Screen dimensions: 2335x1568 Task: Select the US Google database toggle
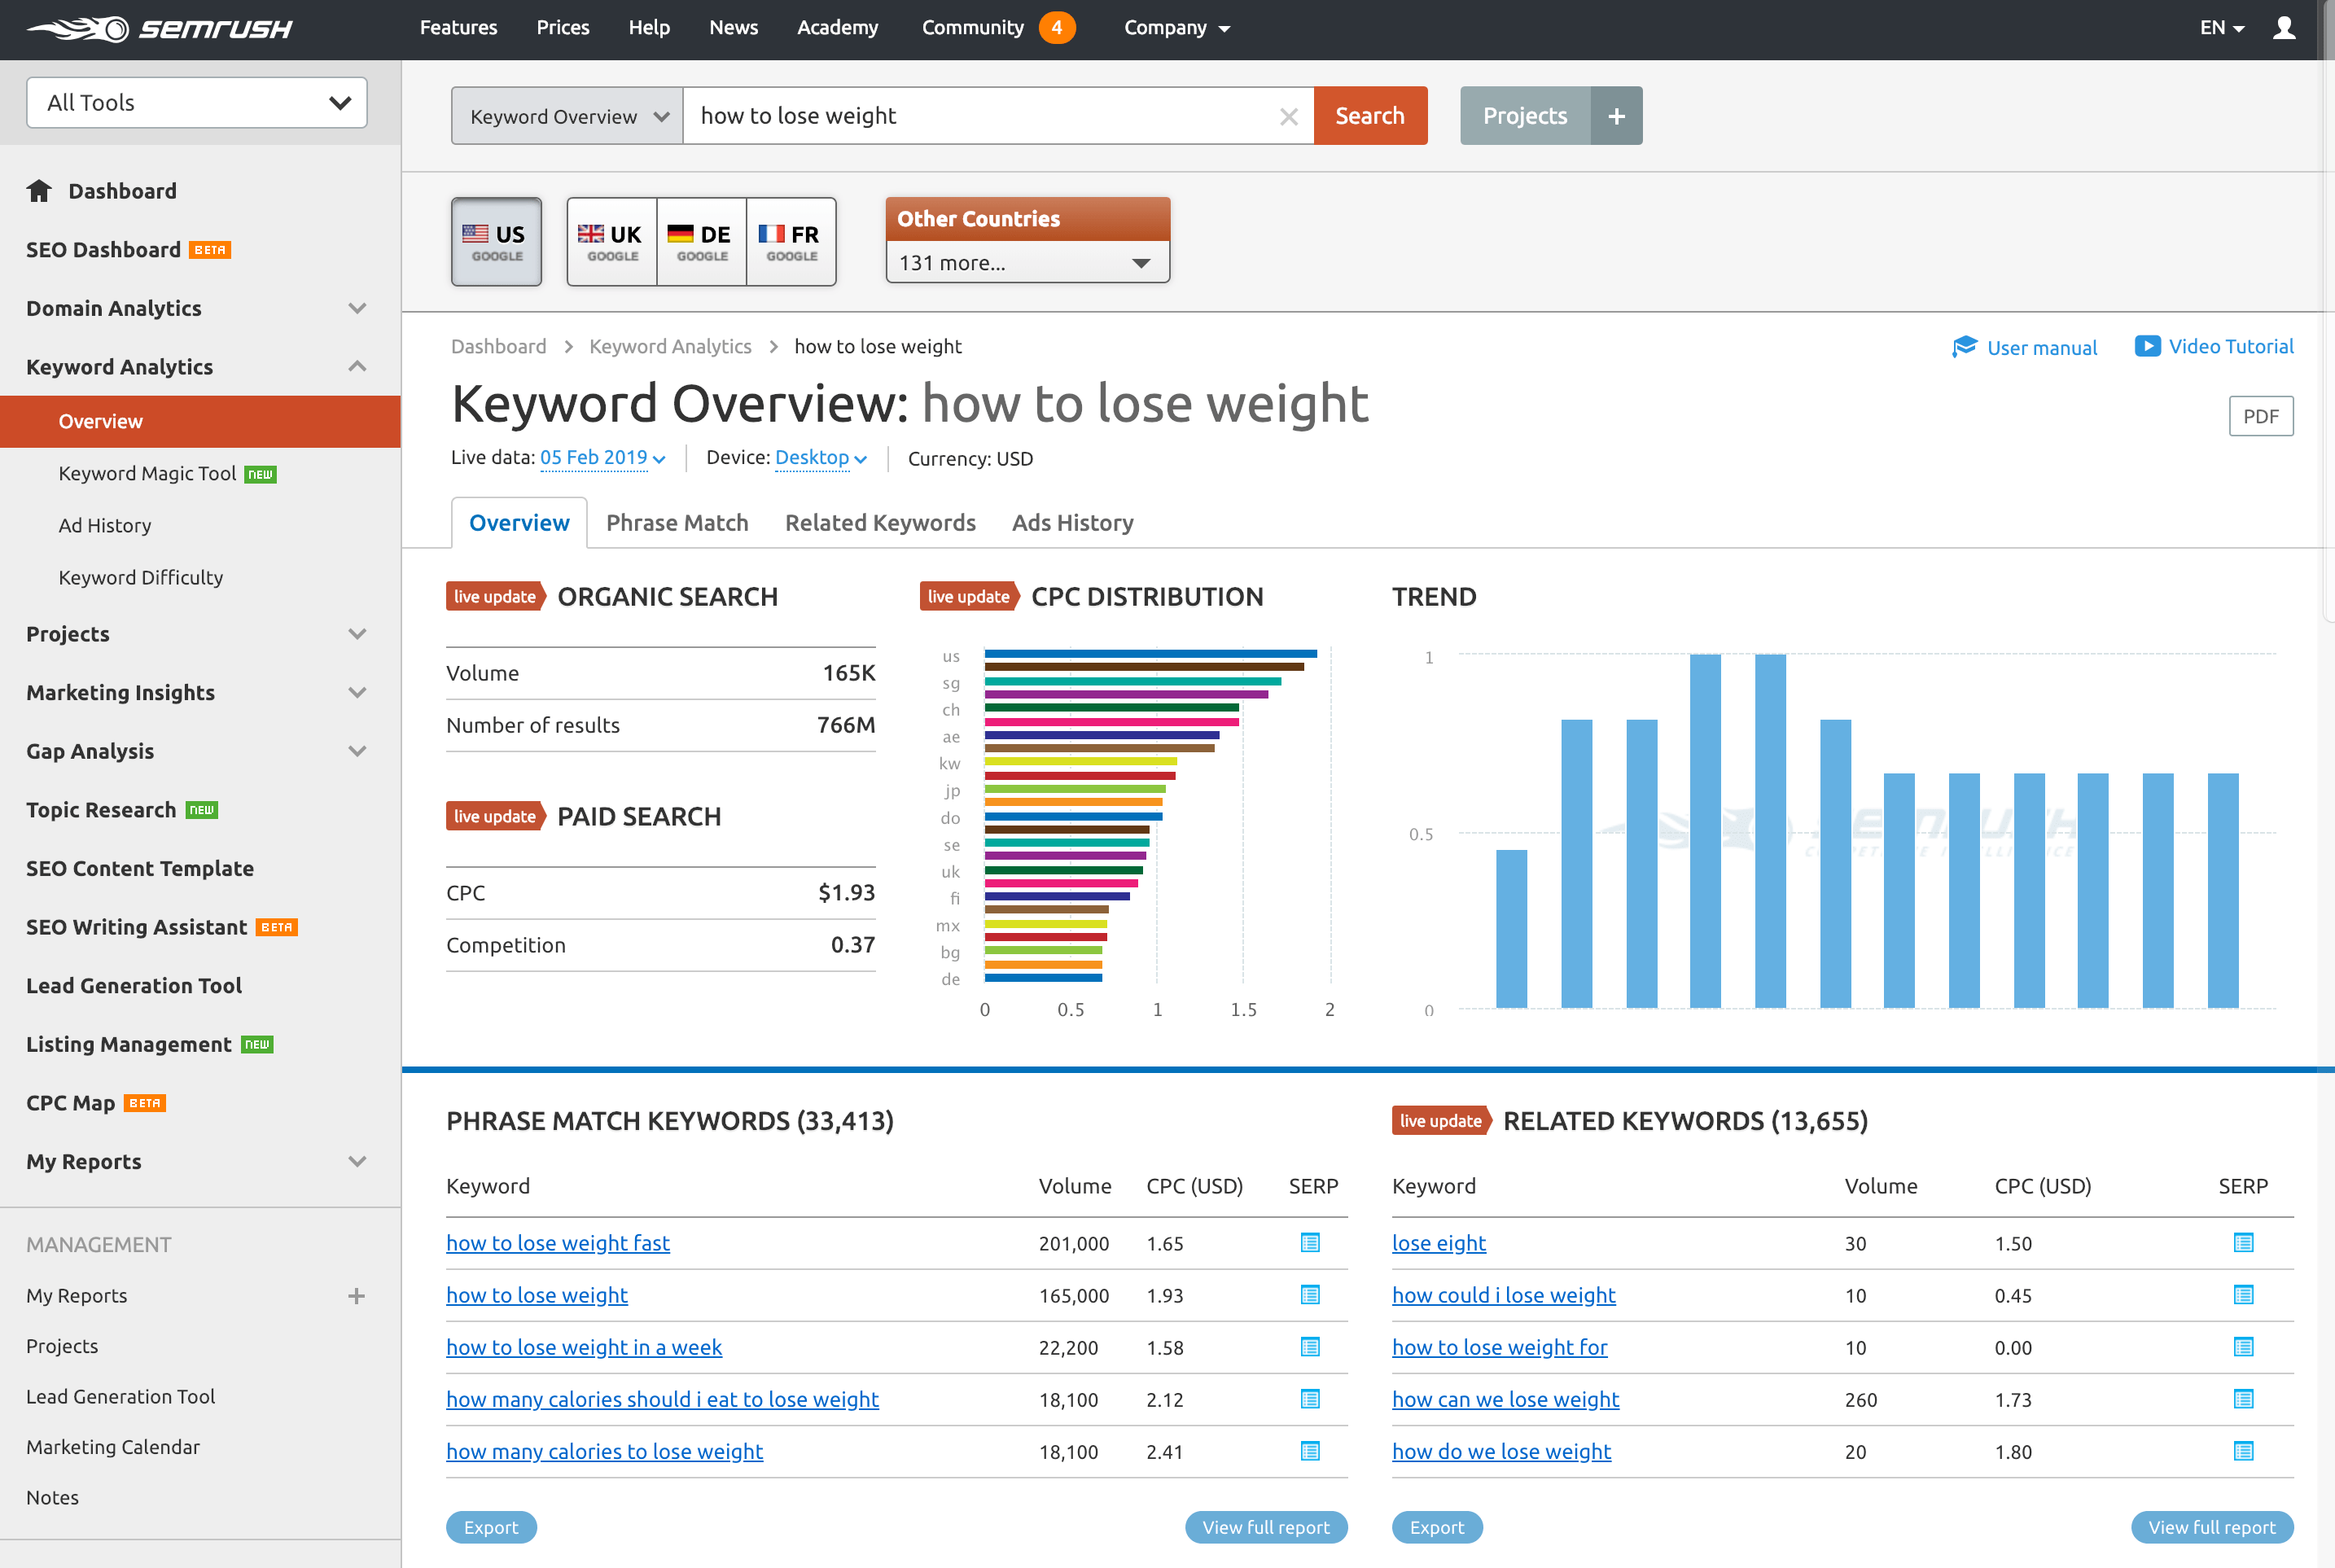click(x=496, y=242)
